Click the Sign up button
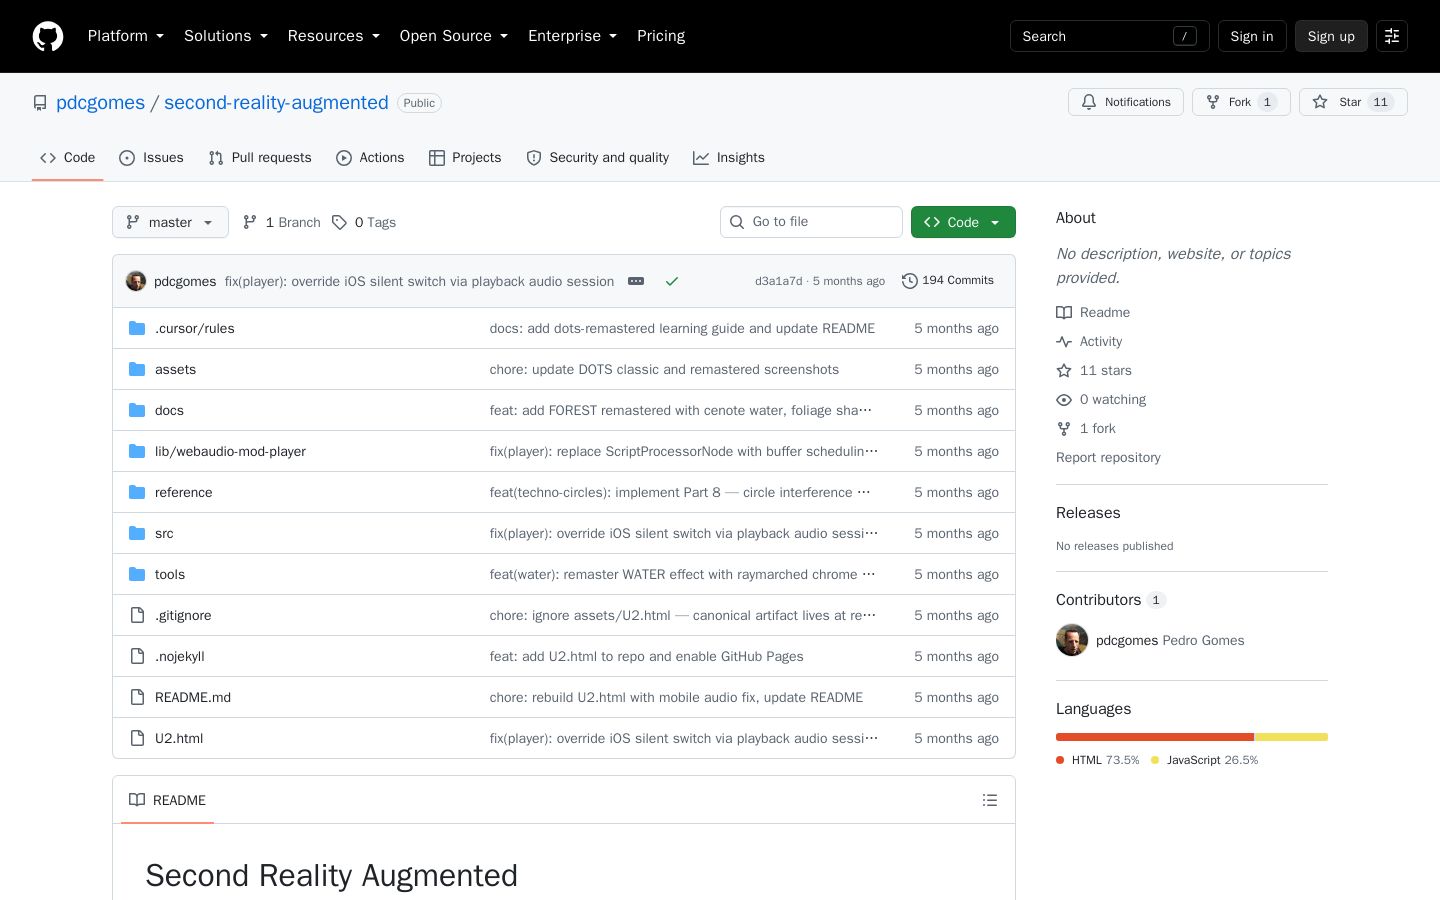The width and height of the screenshot is (1440, 900). [x=1331, y=36]
